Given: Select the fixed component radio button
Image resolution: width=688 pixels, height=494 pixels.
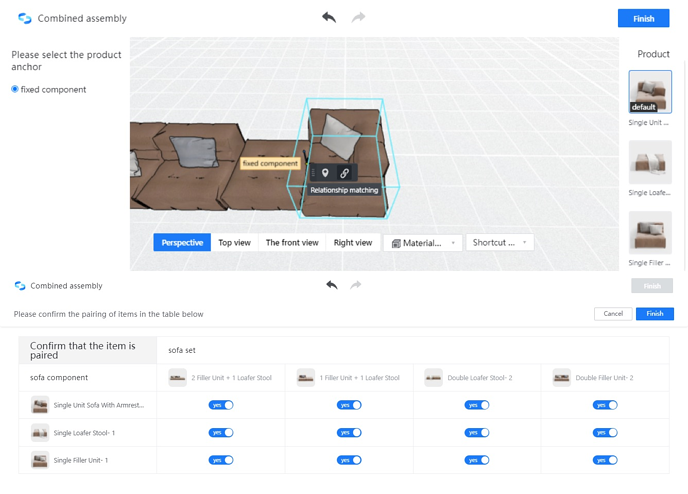Looking at the screenshot, I should pyautogui.click(x=15, y=90).
